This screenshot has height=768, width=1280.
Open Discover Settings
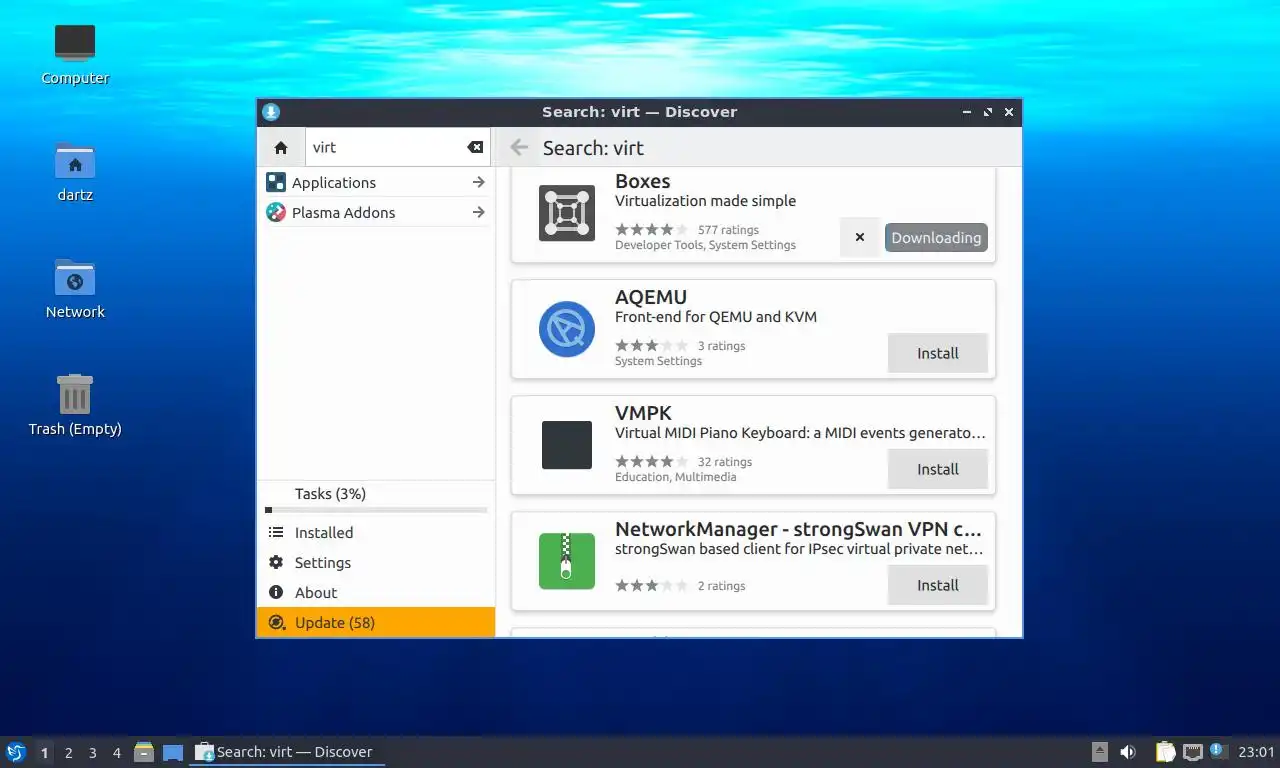pos(376,563)
